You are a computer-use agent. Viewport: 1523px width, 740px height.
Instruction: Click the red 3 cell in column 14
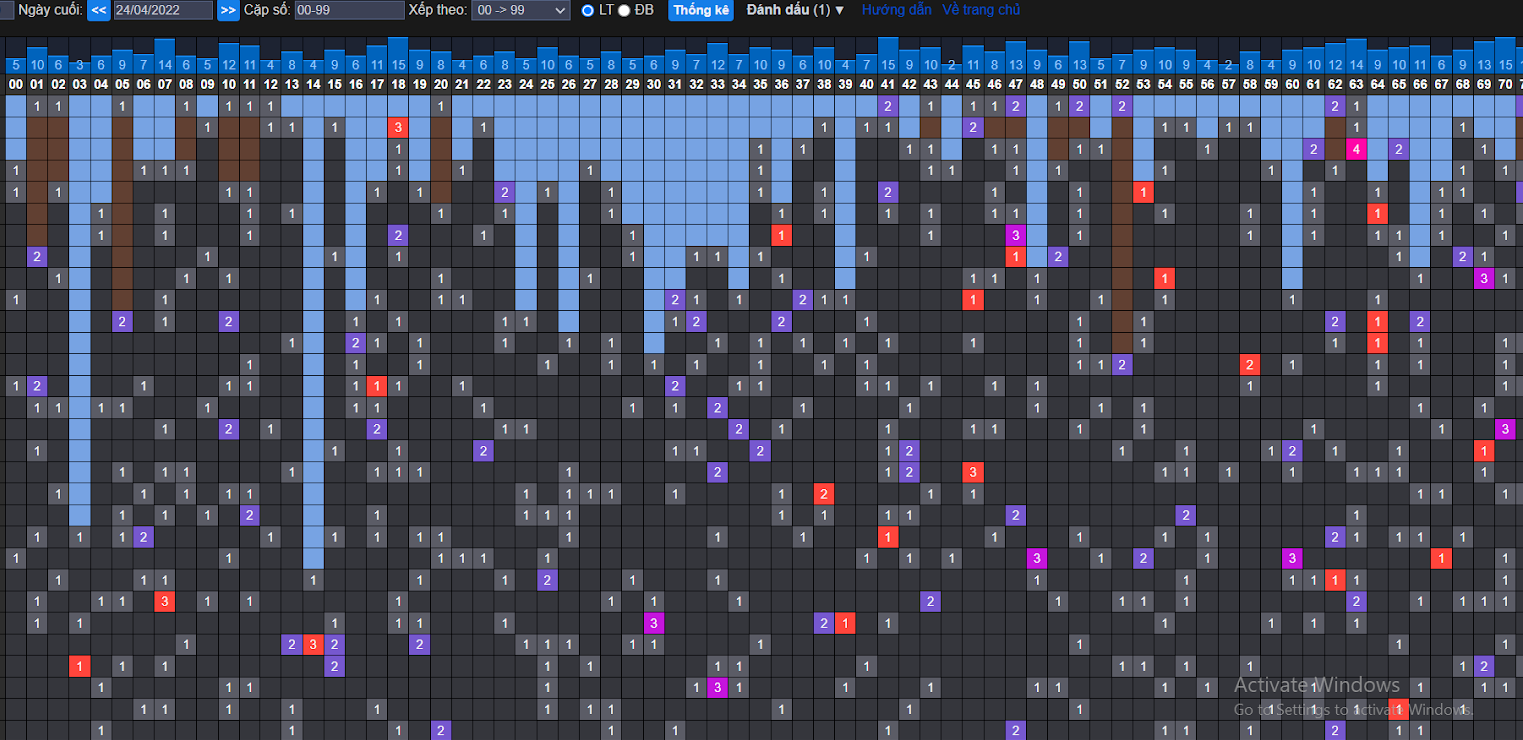click(x=313, y=644)
